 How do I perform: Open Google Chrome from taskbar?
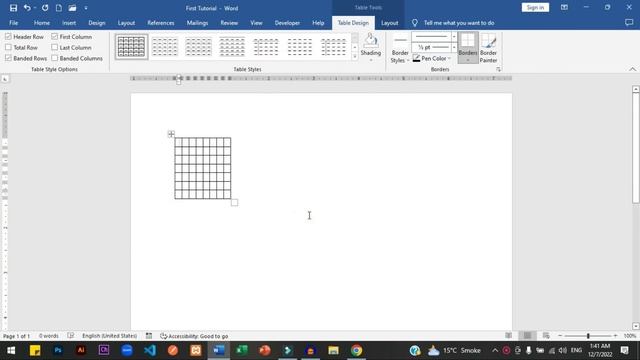click(x=356, y=350)
